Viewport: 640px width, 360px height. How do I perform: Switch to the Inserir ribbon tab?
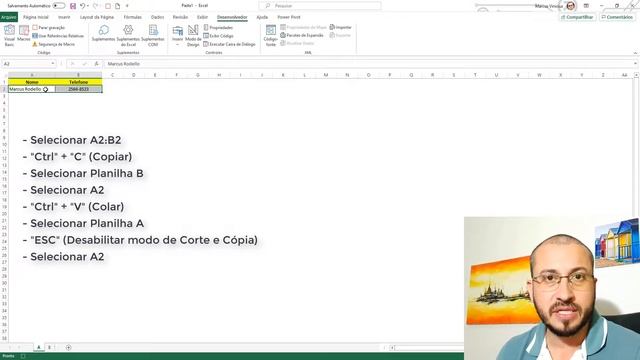point(64,17)
